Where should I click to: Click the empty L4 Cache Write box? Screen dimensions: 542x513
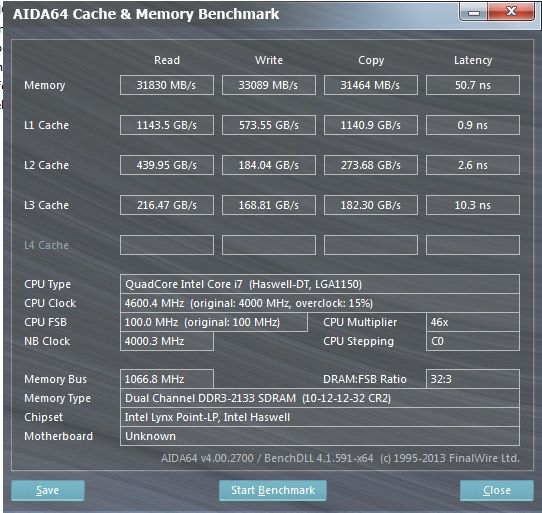click(269, 245)
